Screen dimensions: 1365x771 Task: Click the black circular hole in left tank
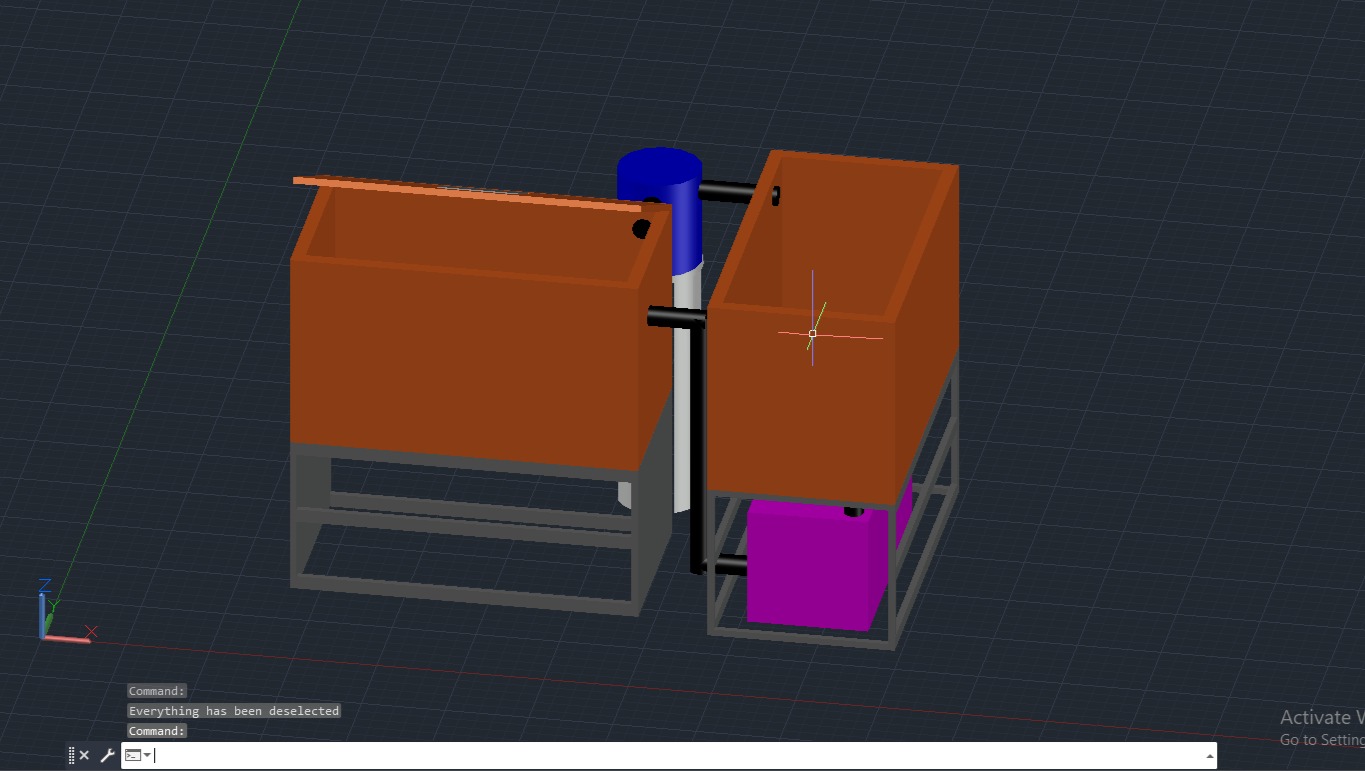641,229
